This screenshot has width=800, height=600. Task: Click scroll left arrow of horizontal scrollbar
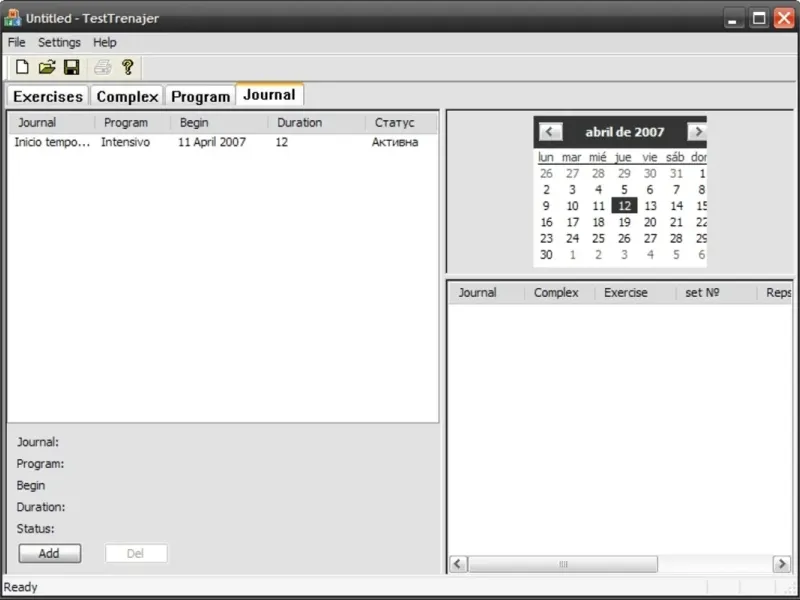click(458, 564)
